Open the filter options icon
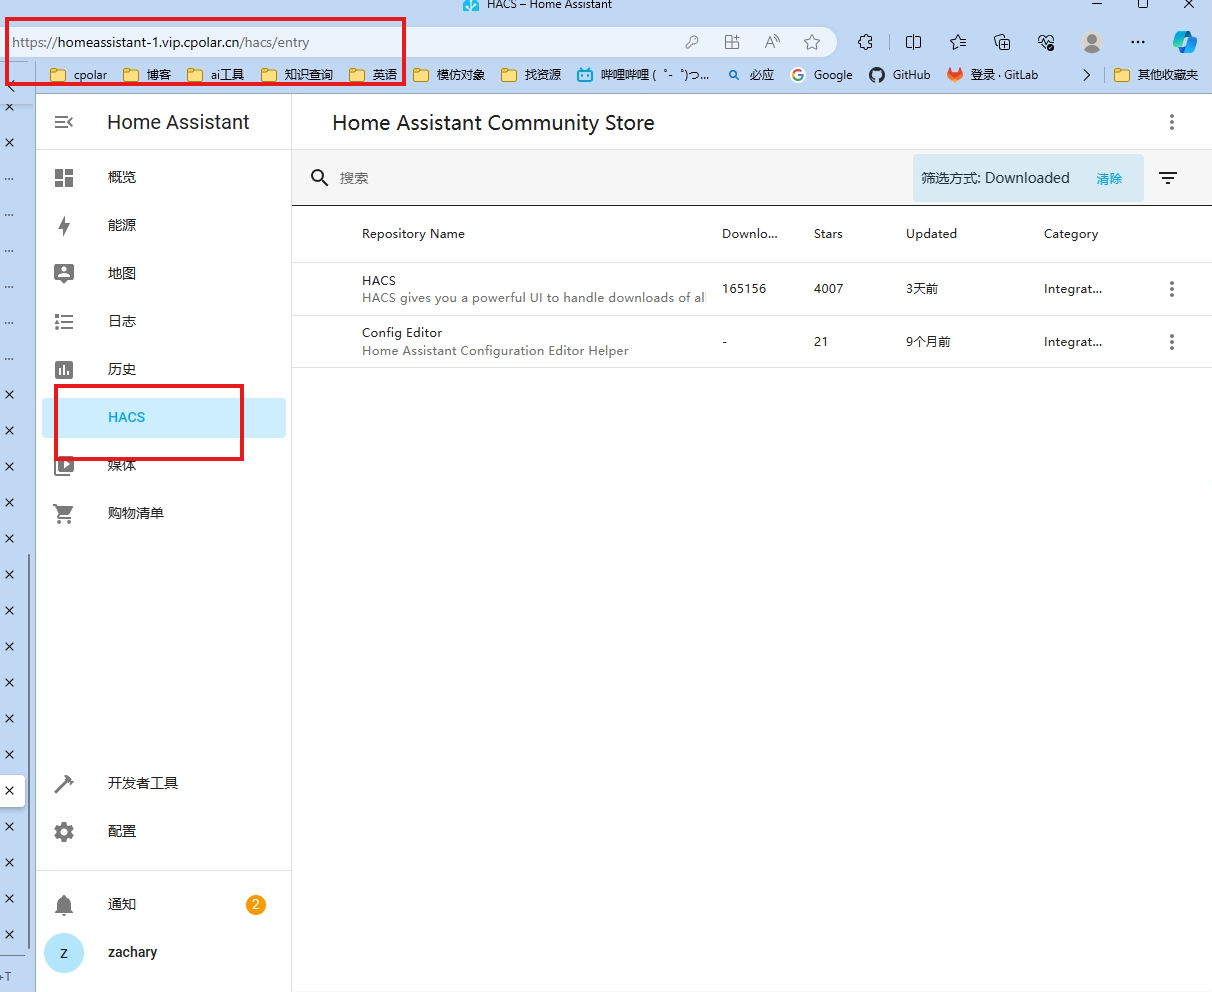Viewport: 1212px width, 992px height. (x=1168, y=178)
